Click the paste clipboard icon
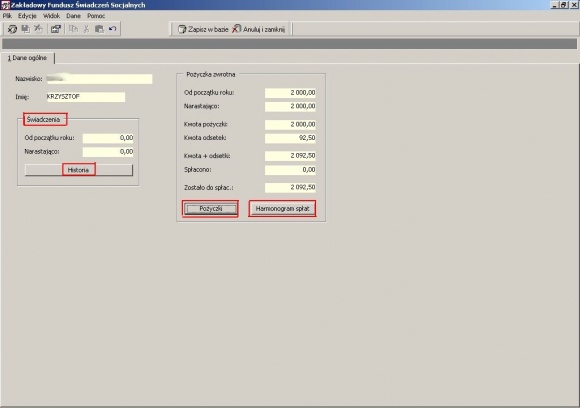The width and height of the screenshot is (580, 408). point(99,29)
